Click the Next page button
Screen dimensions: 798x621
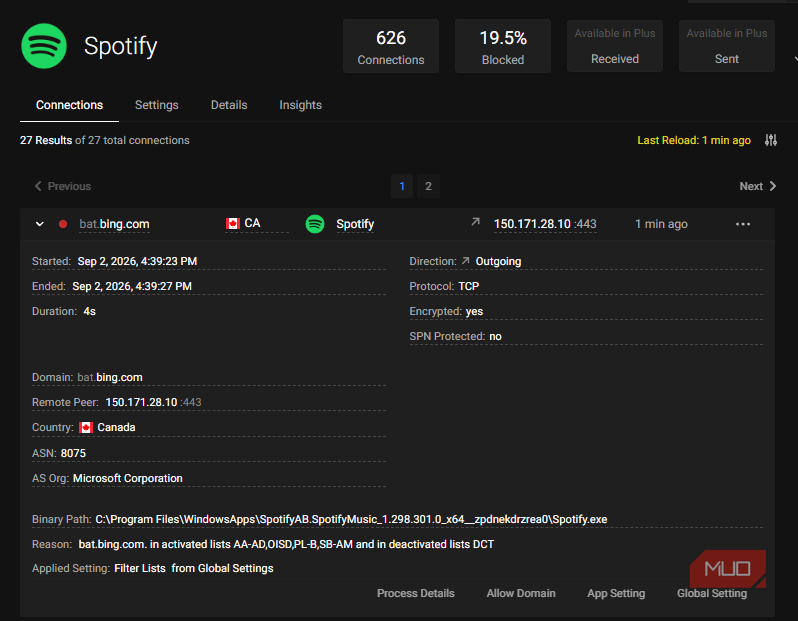pos(758,186)
